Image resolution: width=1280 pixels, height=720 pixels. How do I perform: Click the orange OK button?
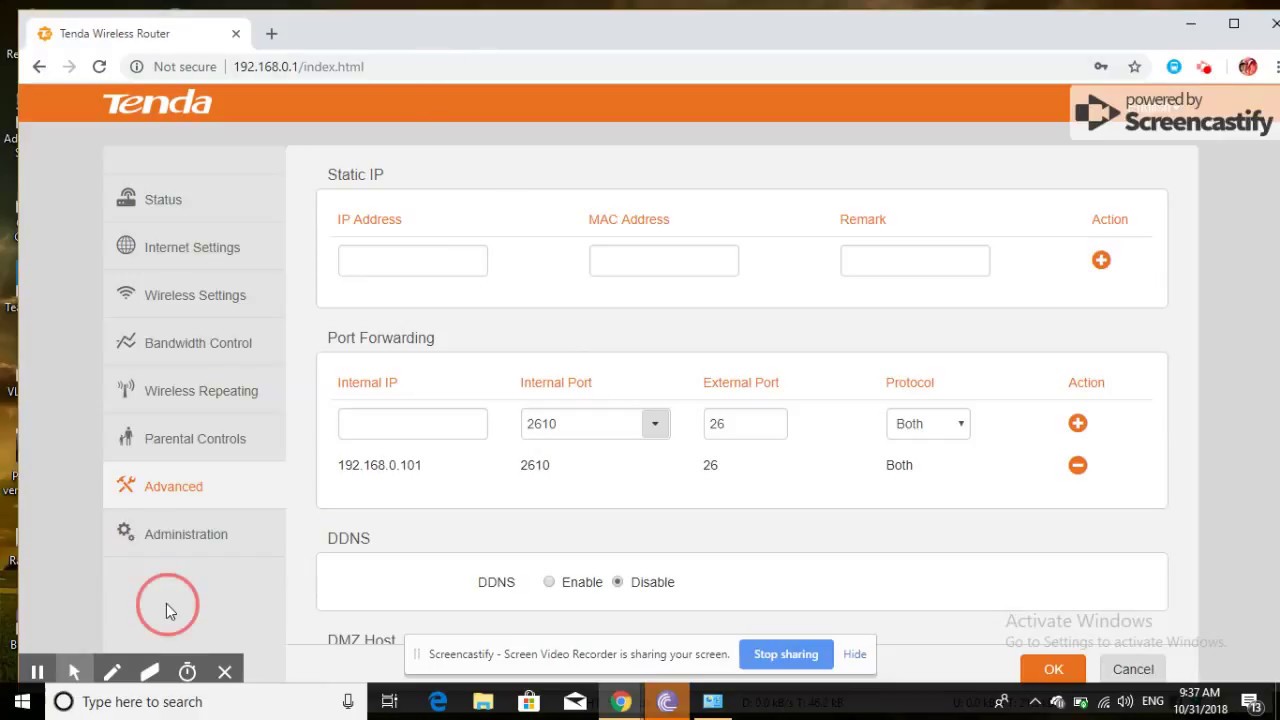pyautogui.click(x=1053, y=669)
